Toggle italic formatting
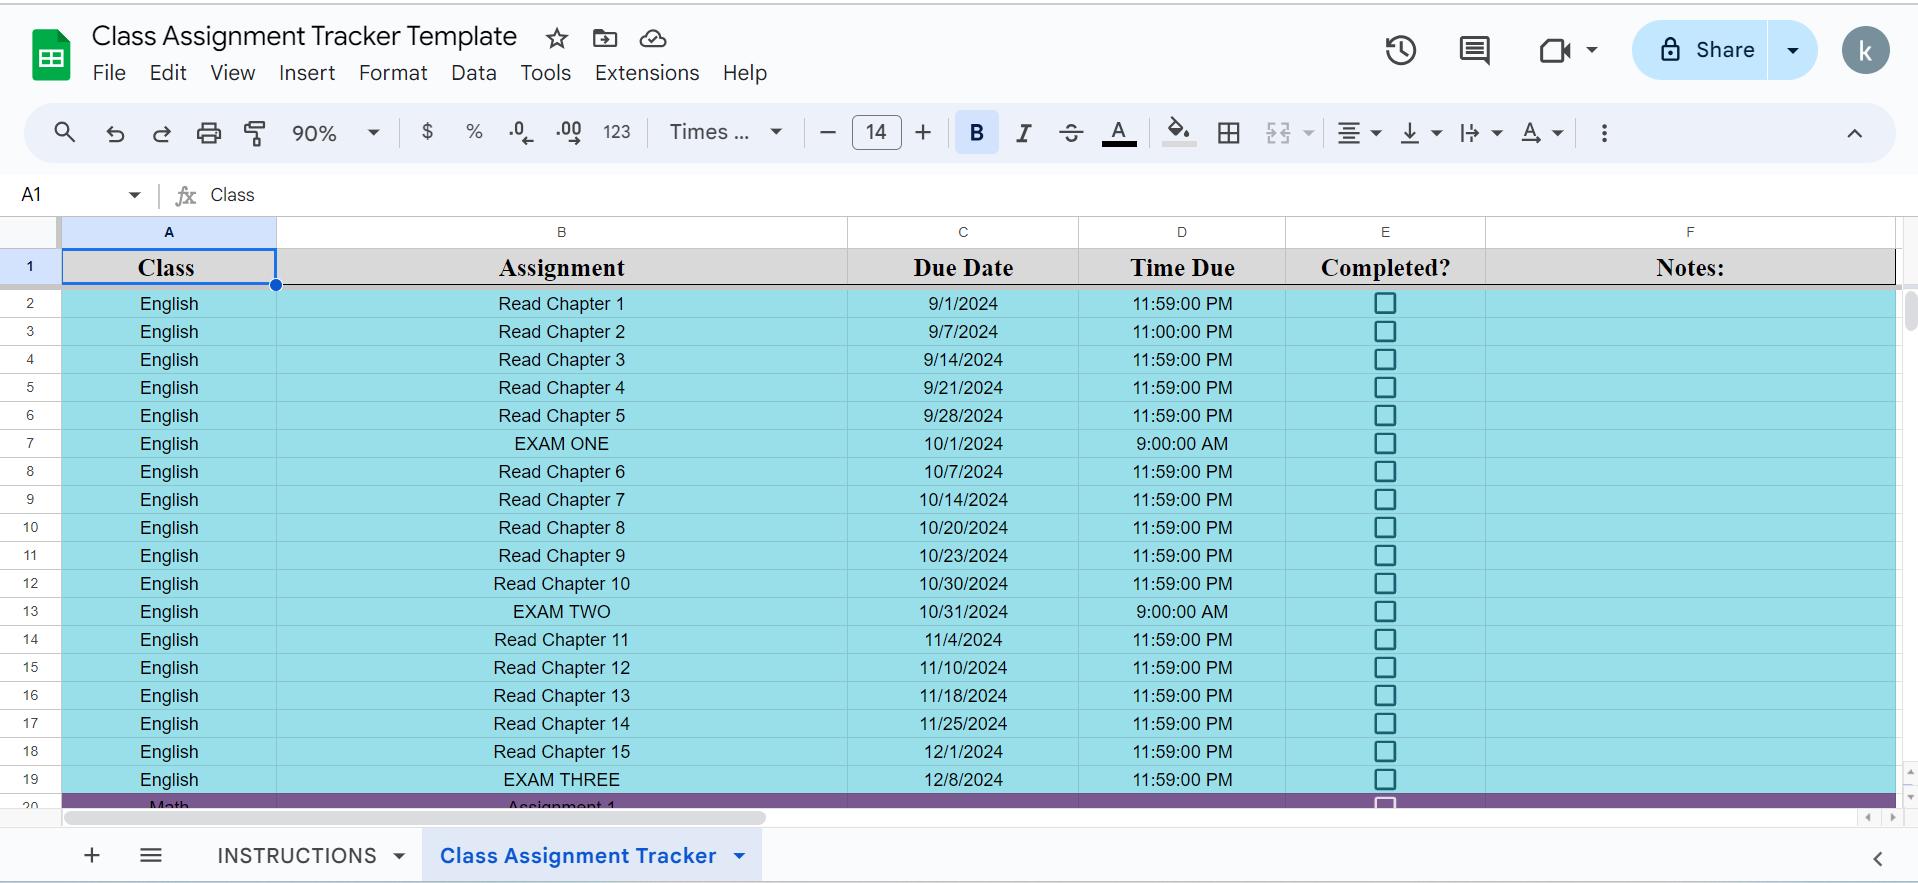This screenshot has height=883, width=1918. 1023,133
